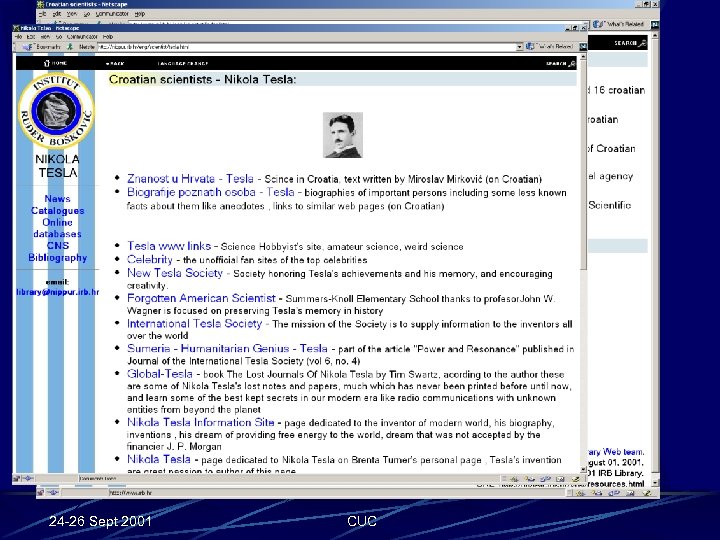Click the Netscape icon in the Nikola Tesla title bar
The image size is (720, 540).
pos(17,28)
